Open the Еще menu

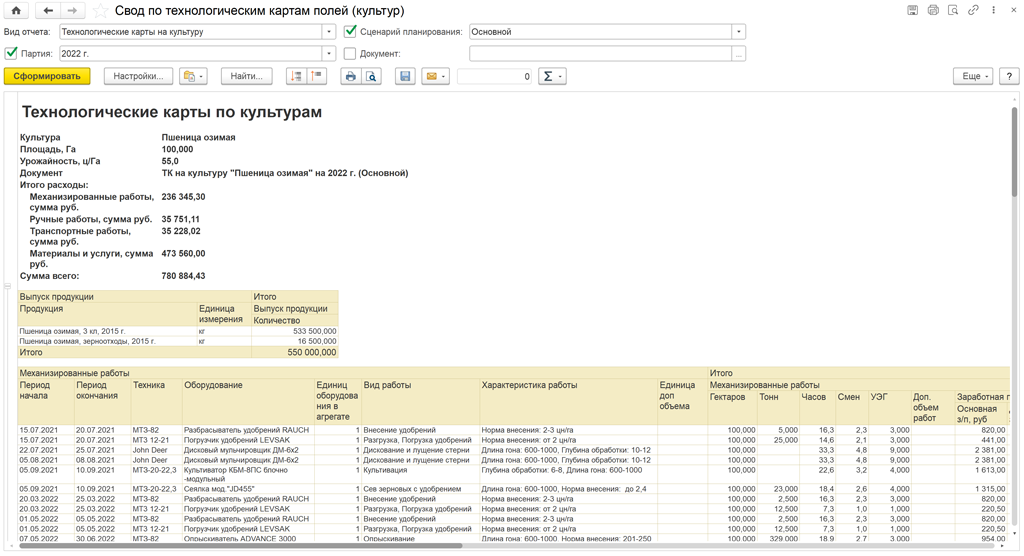[x=972, y=76]
